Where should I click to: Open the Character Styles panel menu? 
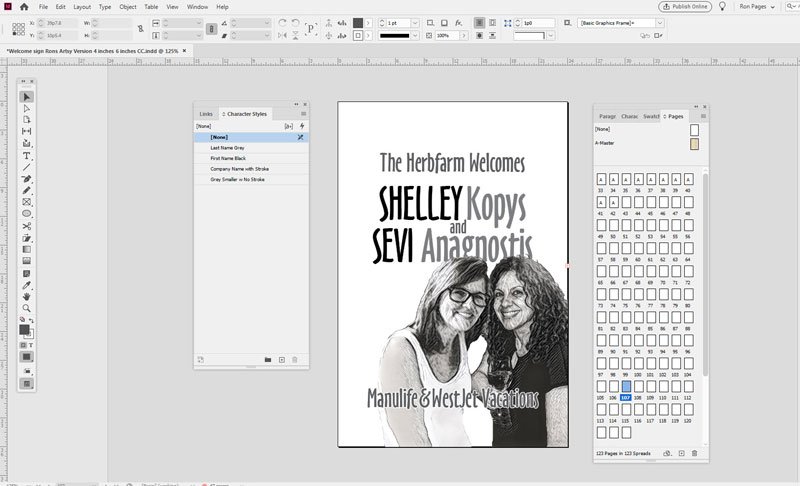coord(304,114)
